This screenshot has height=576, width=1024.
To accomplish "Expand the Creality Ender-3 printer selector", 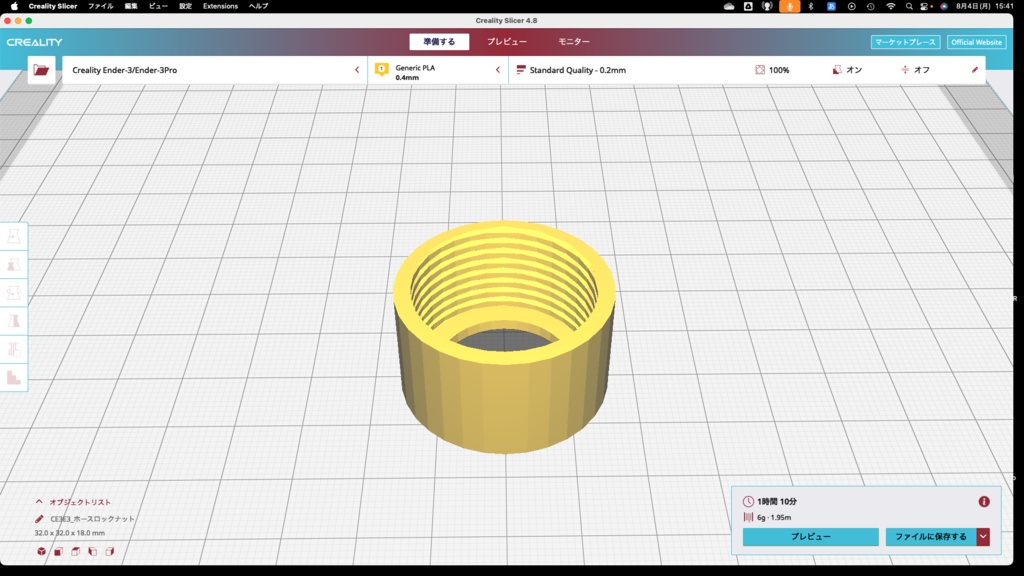I will coord(215,70).
